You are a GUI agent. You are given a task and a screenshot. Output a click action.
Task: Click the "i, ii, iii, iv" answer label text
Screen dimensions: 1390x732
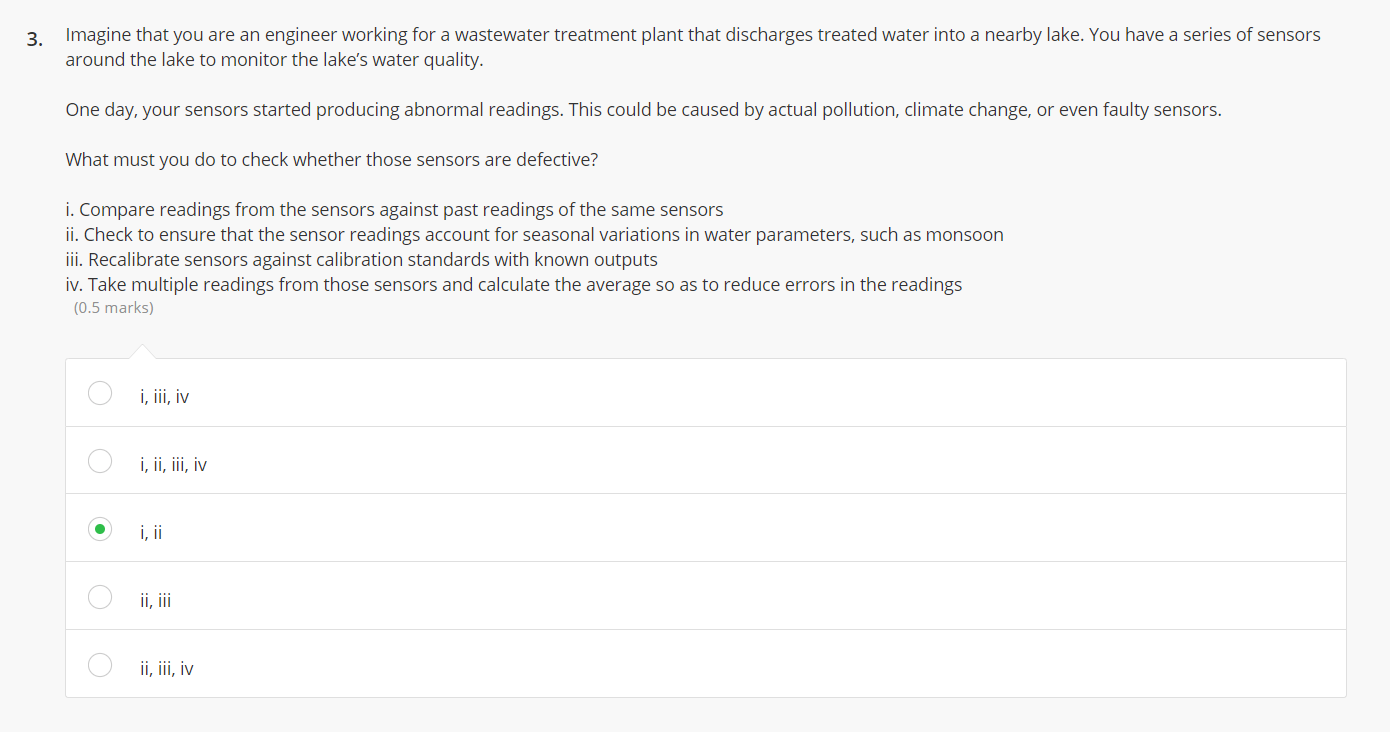coord(174,465)
